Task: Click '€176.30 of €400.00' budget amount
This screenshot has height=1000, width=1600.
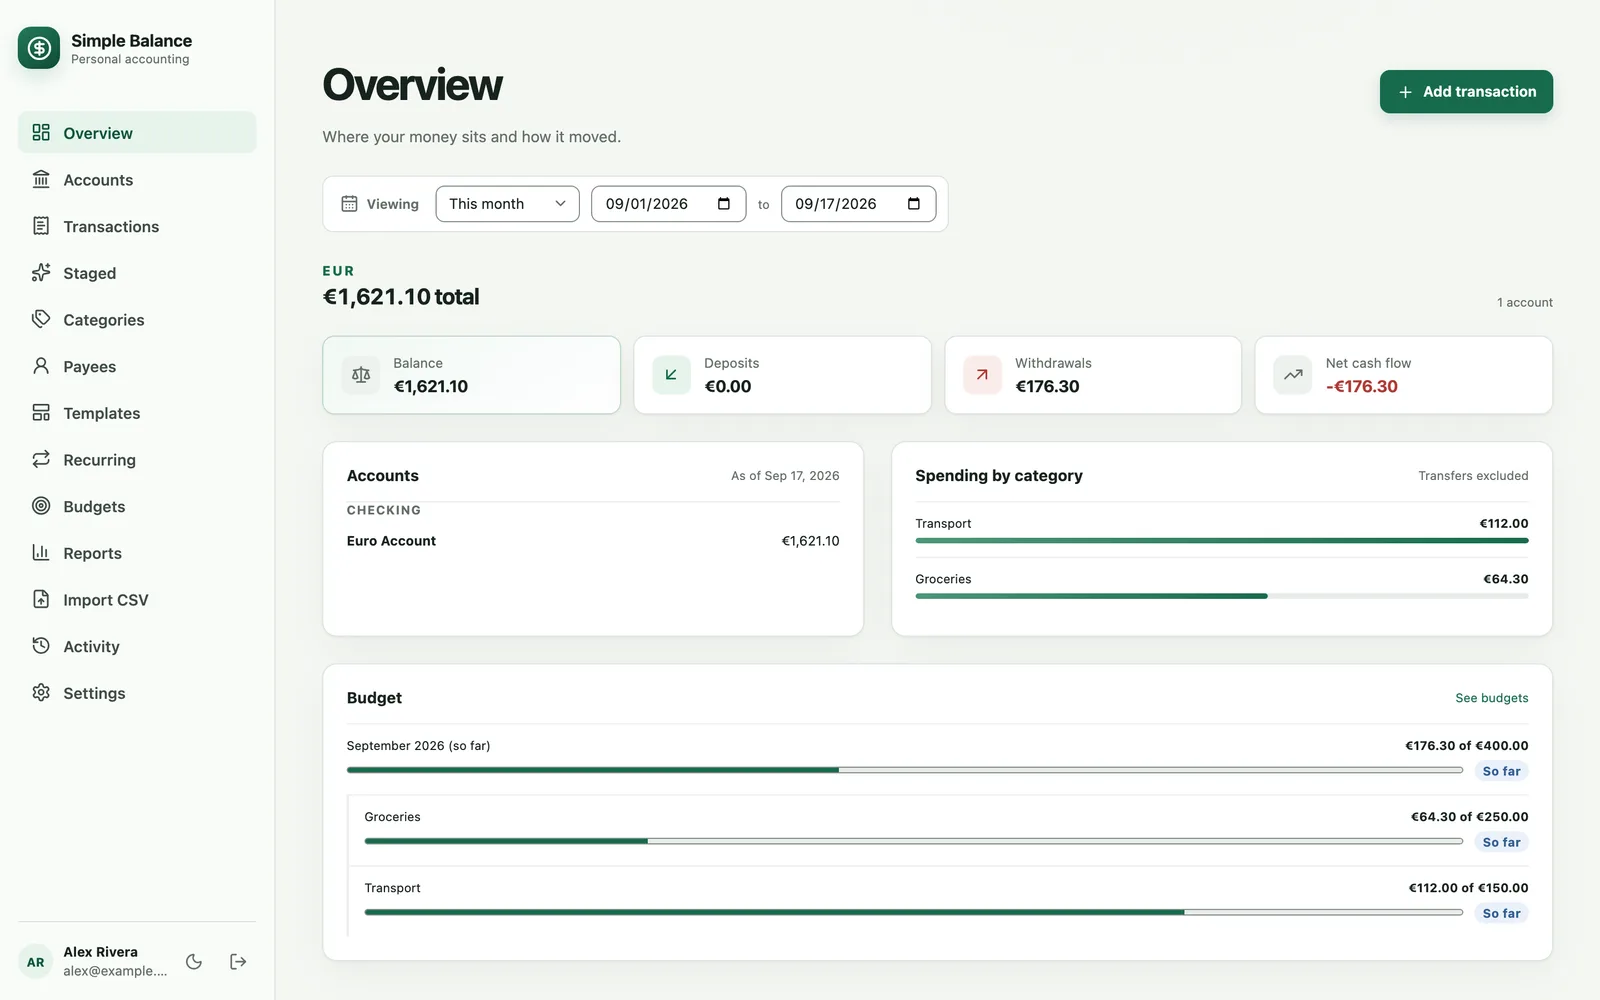Action: click(x=1466, y=746)
